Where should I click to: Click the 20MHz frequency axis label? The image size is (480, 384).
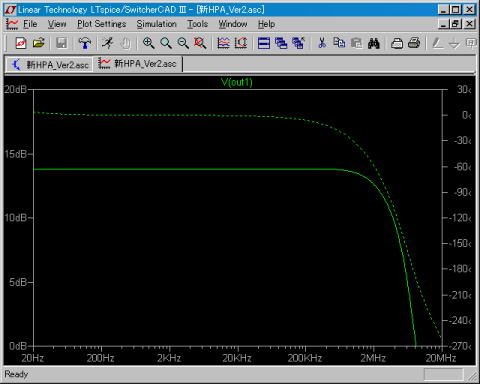[x=441, y=358]
